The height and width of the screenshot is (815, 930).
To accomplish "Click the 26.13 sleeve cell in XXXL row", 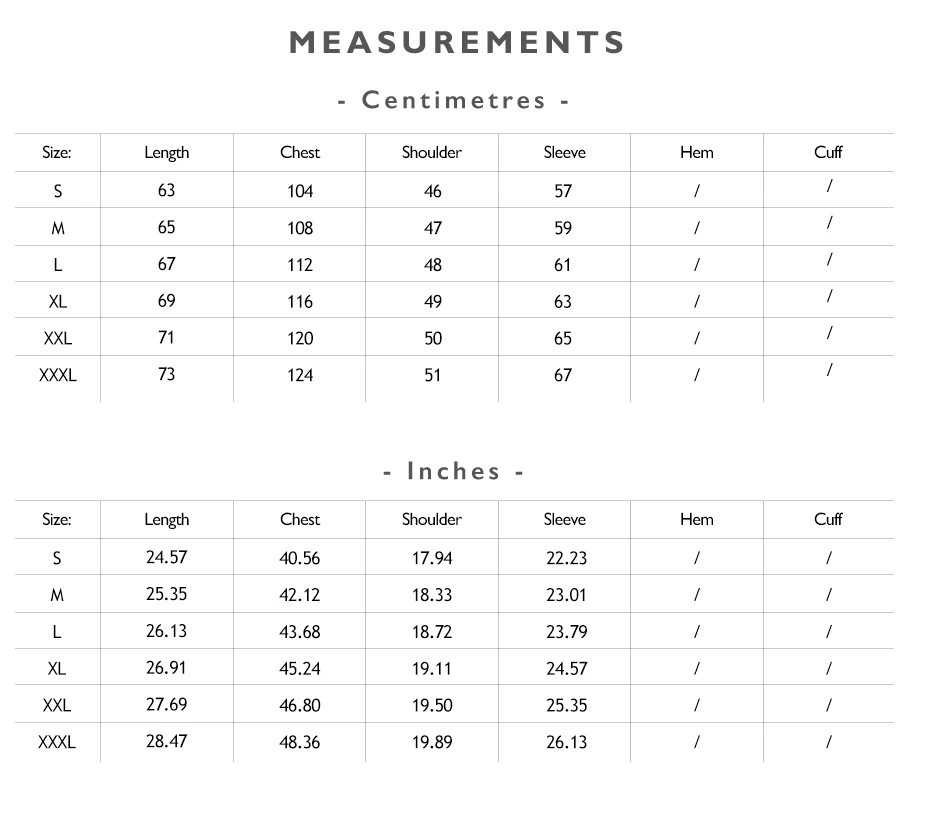I will [x=566, y=743].
